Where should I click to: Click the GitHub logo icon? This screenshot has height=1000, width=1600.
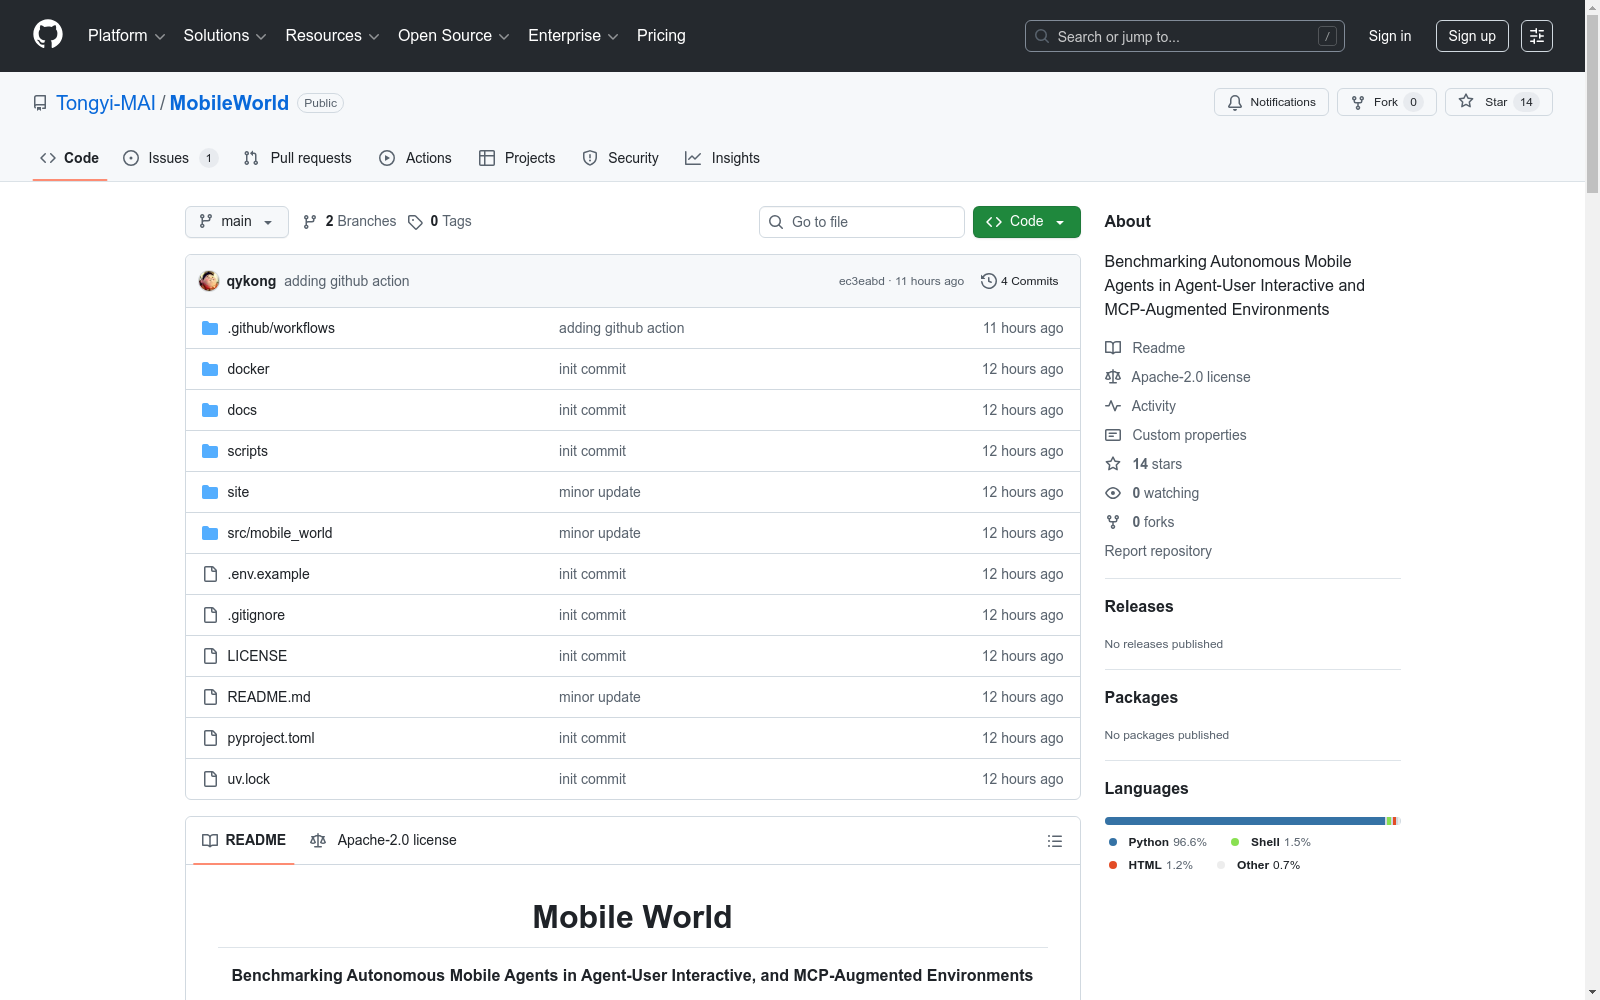(48, 35)
